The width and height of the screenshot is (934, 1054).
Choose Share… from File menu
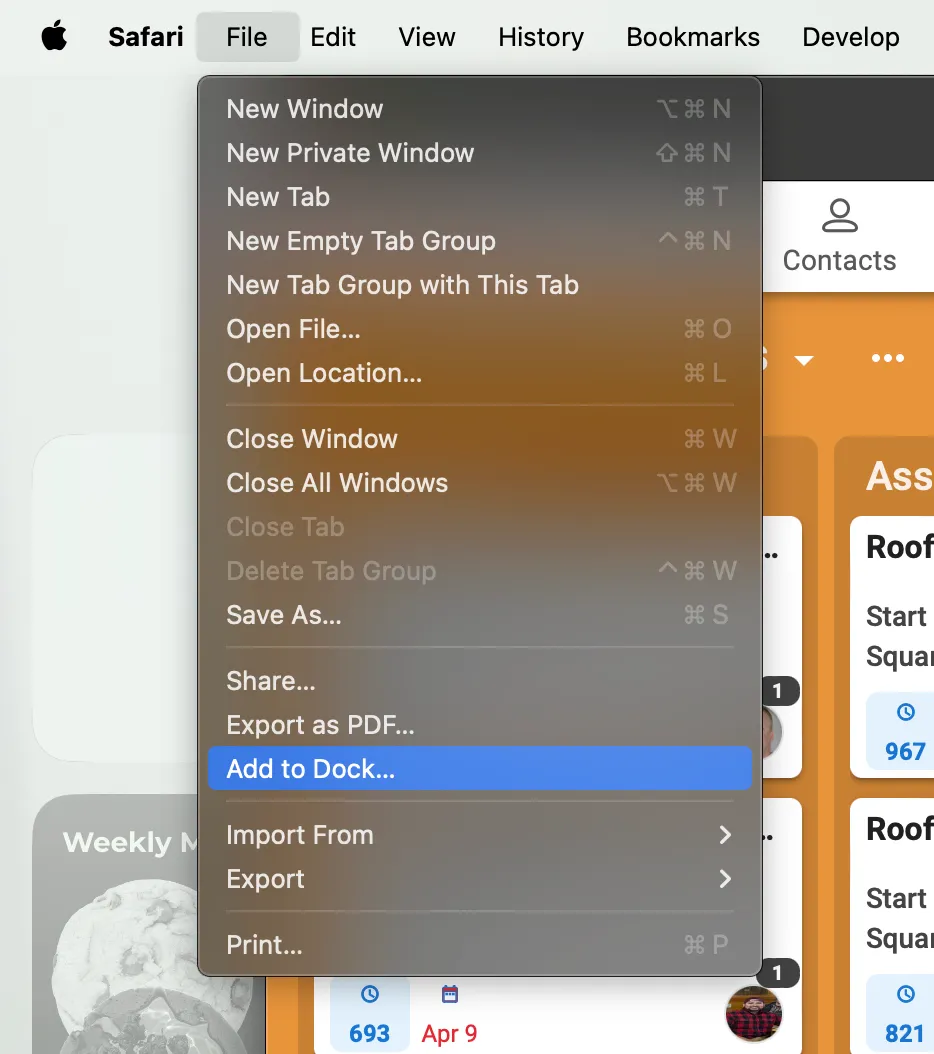point(480,681)
